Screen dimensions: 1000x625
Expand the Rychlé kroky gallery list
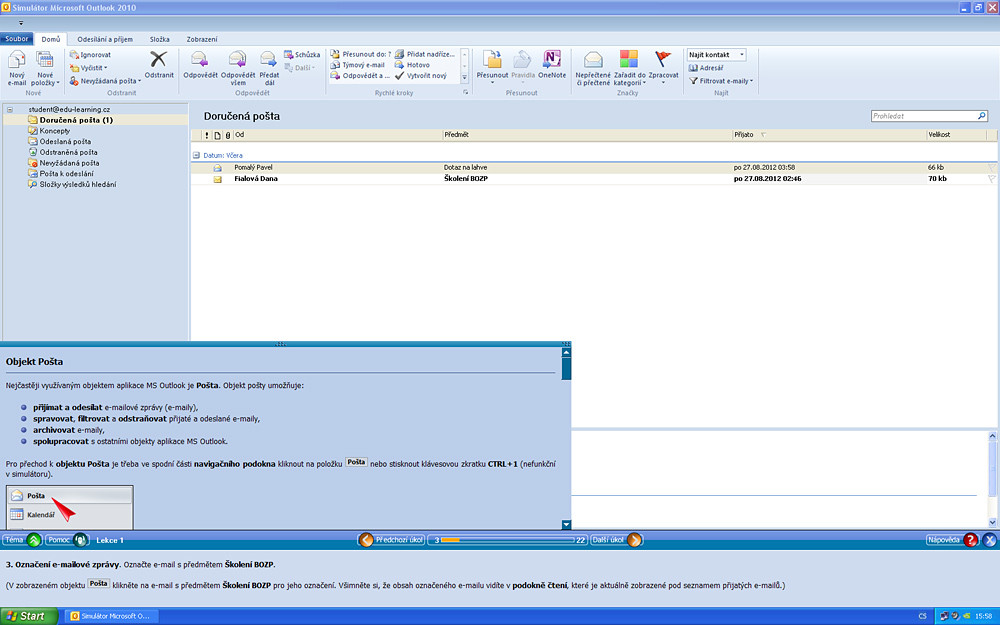464,77
